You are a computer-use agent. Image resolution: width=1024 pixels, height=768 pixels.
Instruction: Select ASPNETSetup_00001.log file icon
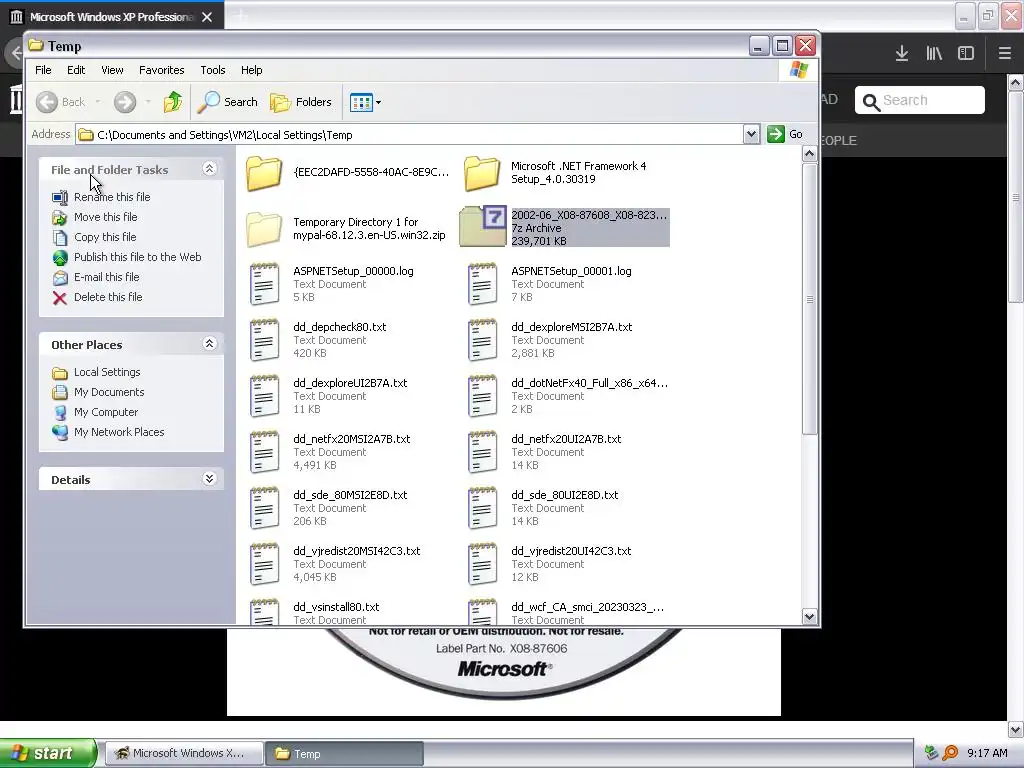coord(483,284)
